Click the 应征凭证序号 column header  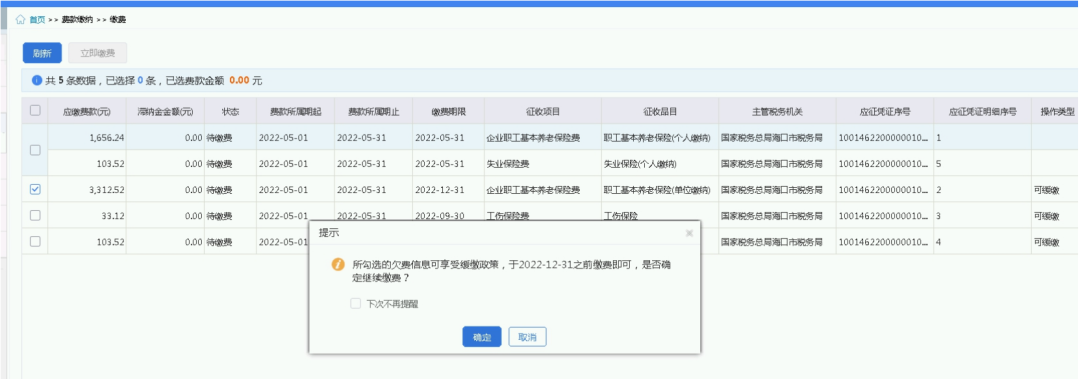[x=885, y=111]
